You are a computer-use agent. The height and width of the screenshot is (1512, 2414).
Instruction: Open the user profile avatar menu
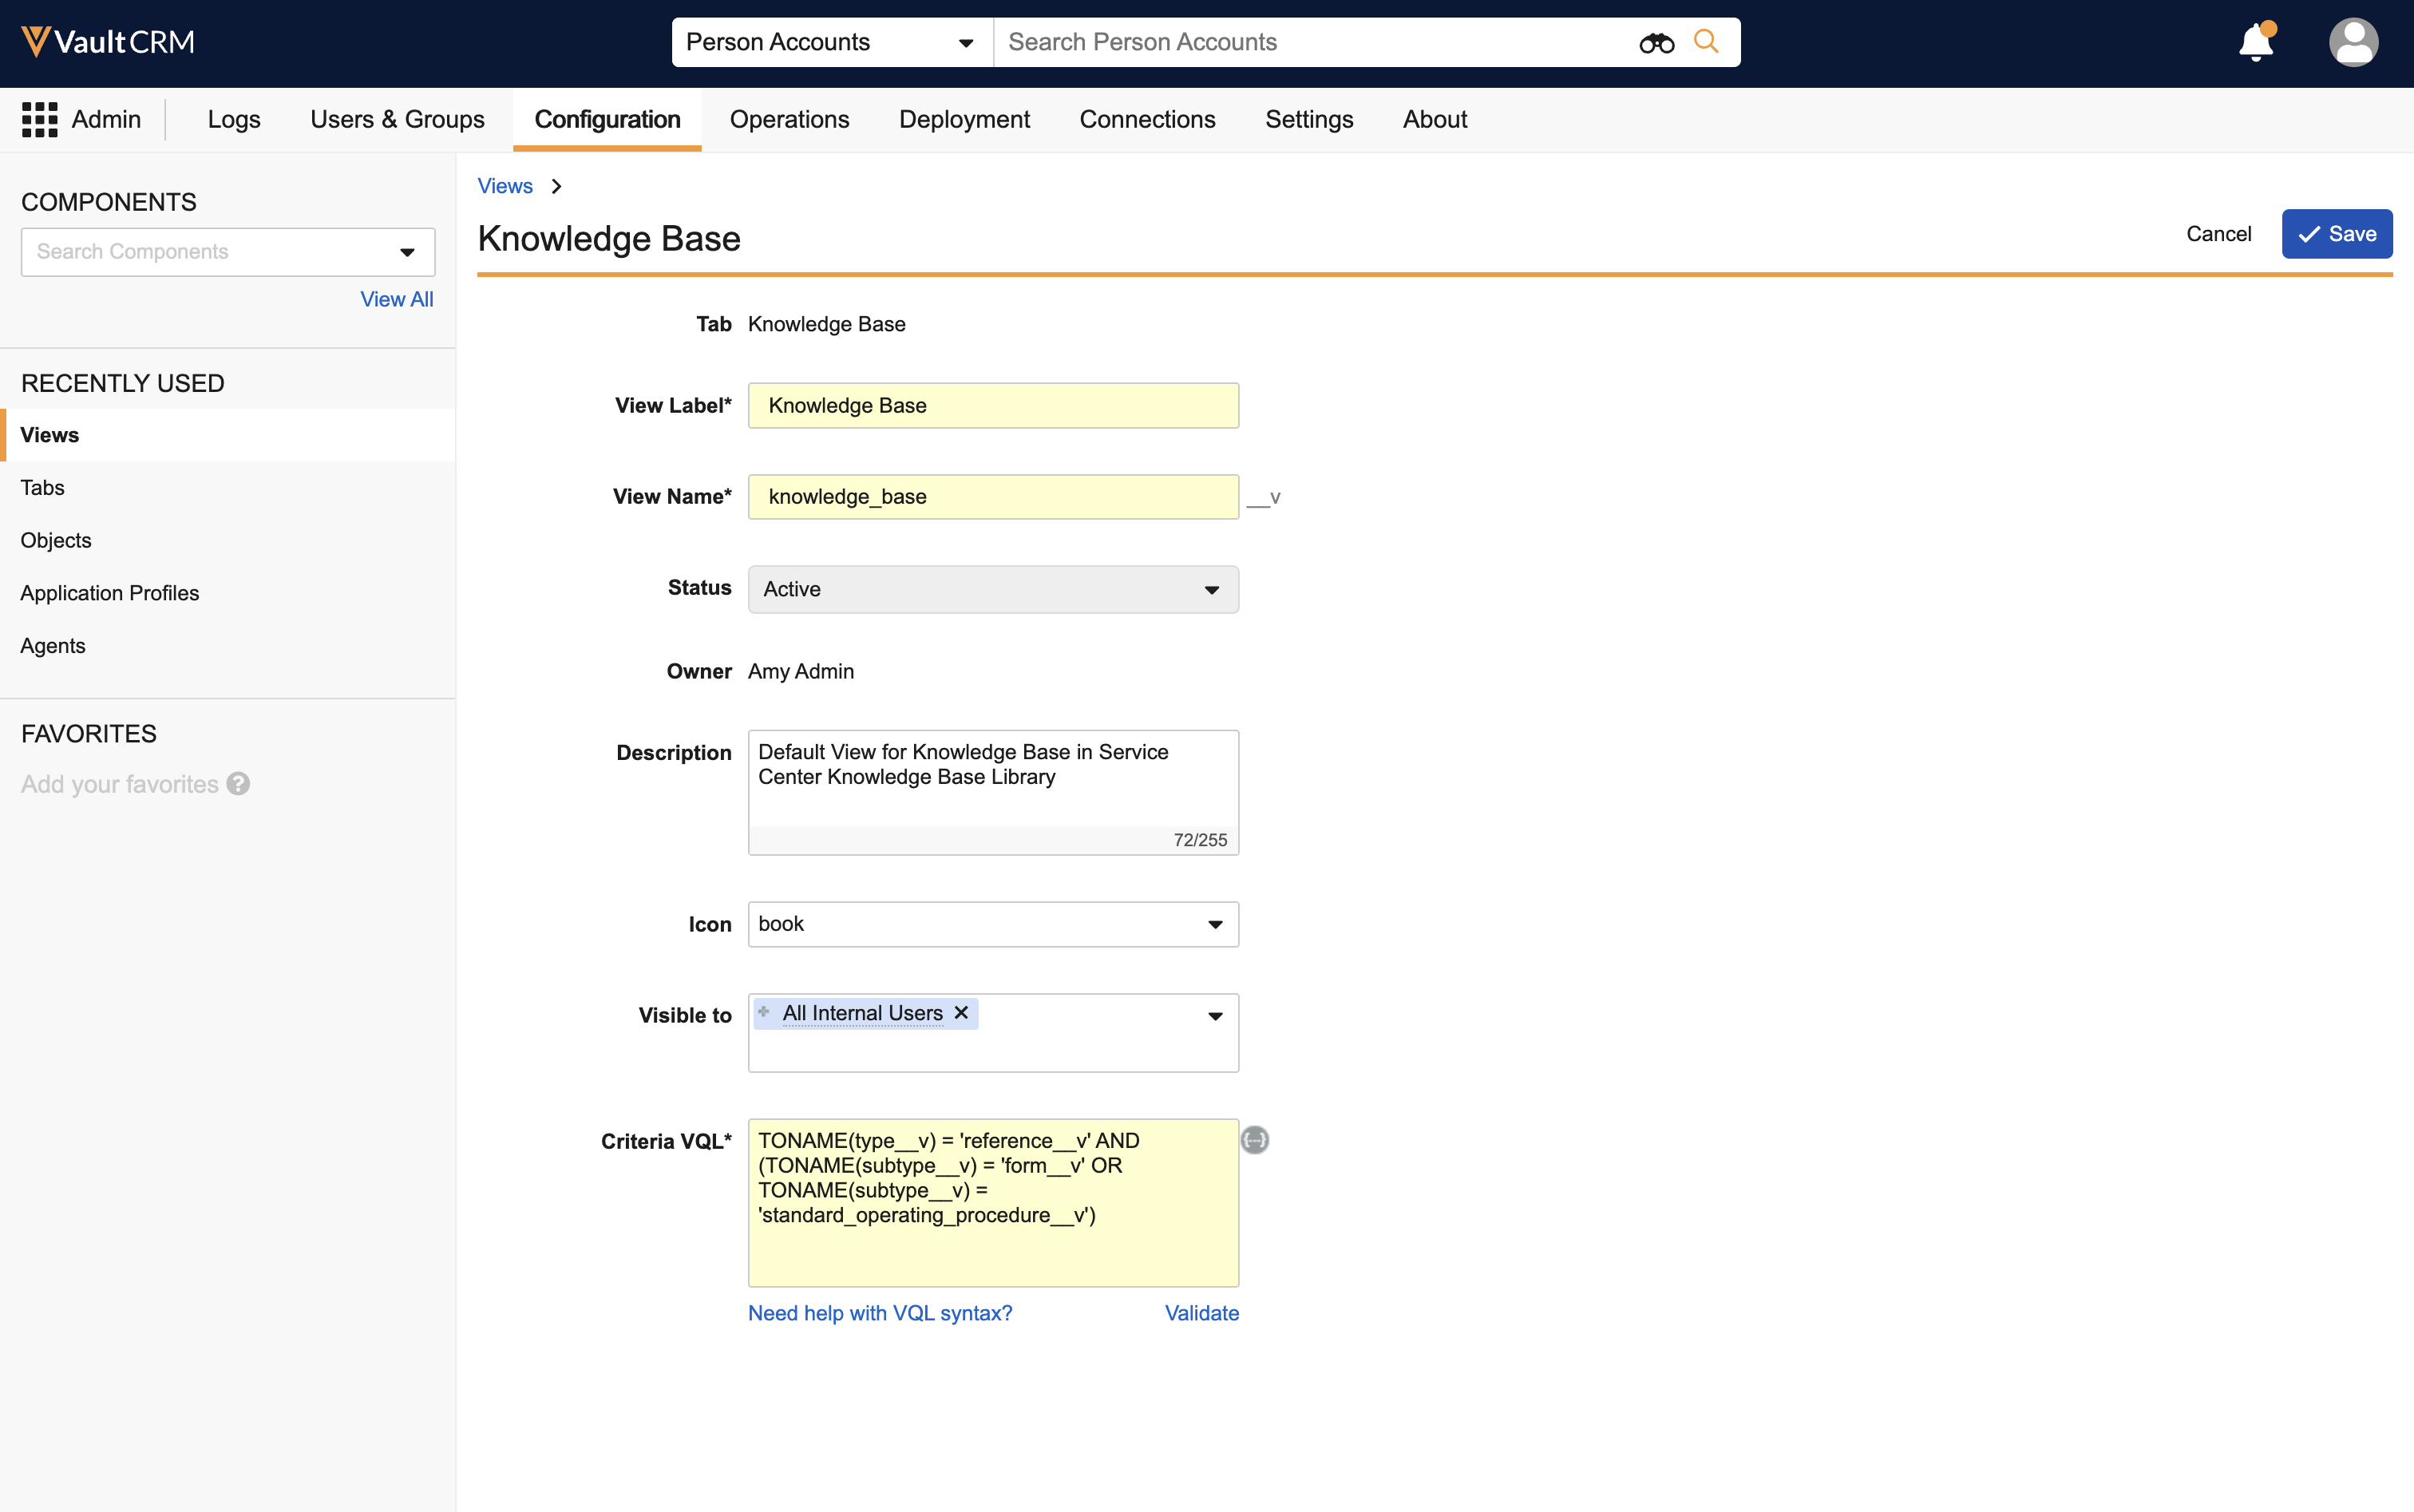[2353, 43]
